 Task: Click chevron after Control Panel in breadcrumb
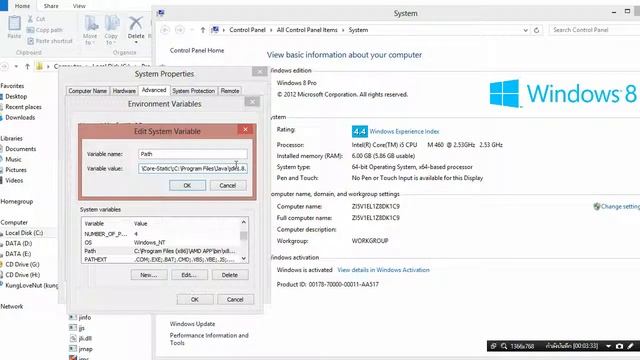(x=271, y=30)
